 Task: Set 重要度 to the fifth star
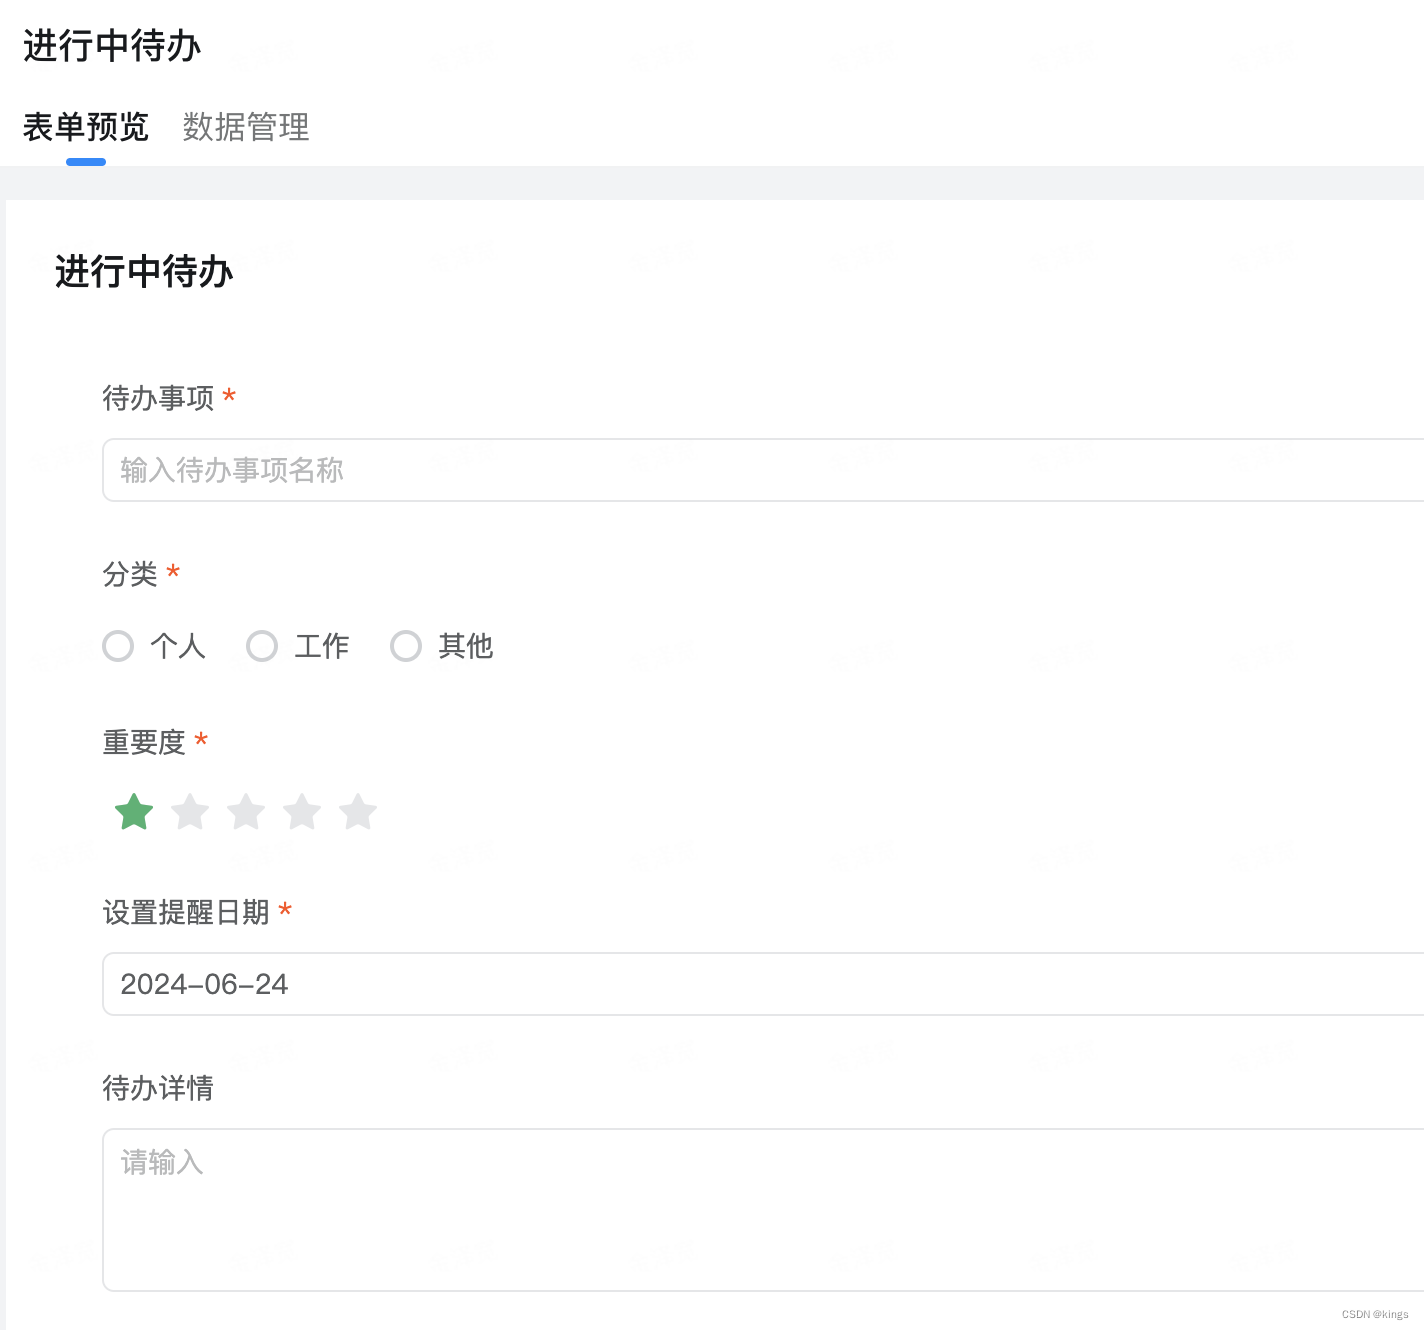click(x=358, y=812)
